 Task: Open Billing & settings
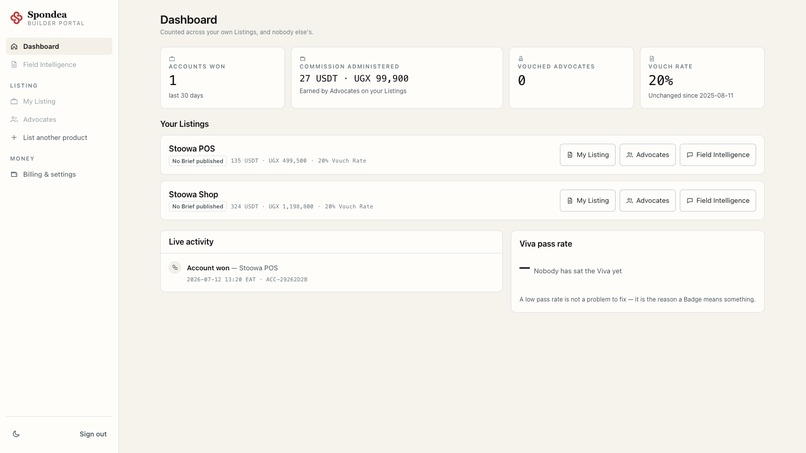click(59, 174)
